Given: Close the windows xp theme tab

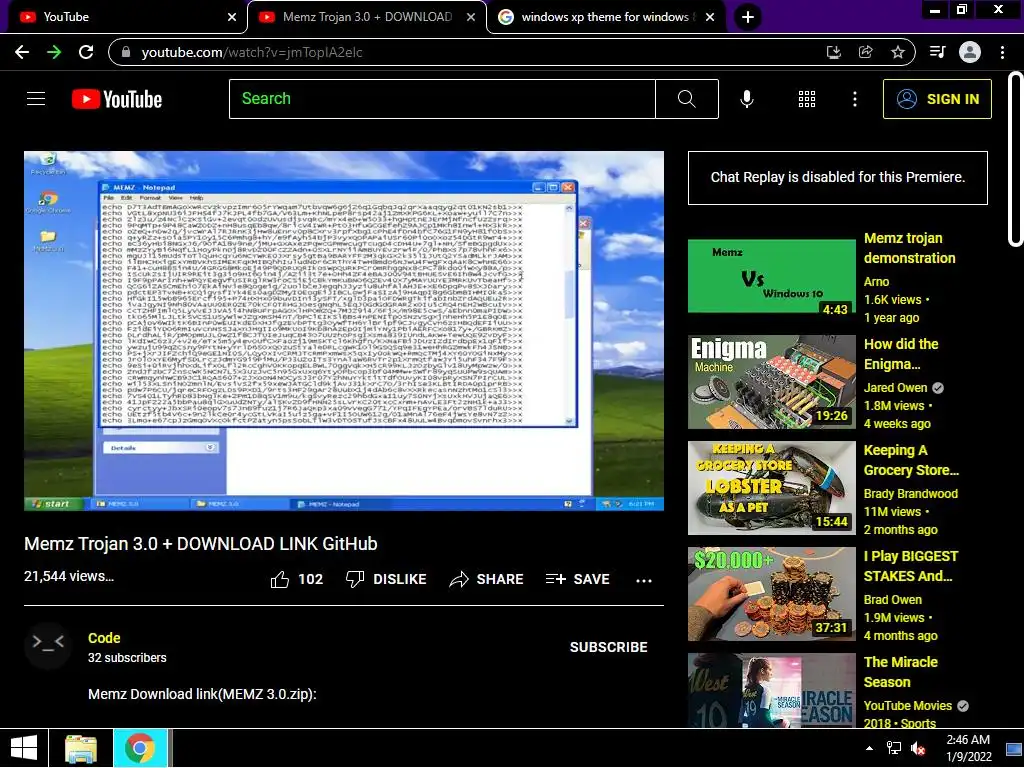Looking at the screenshot, I should (710, 17).
